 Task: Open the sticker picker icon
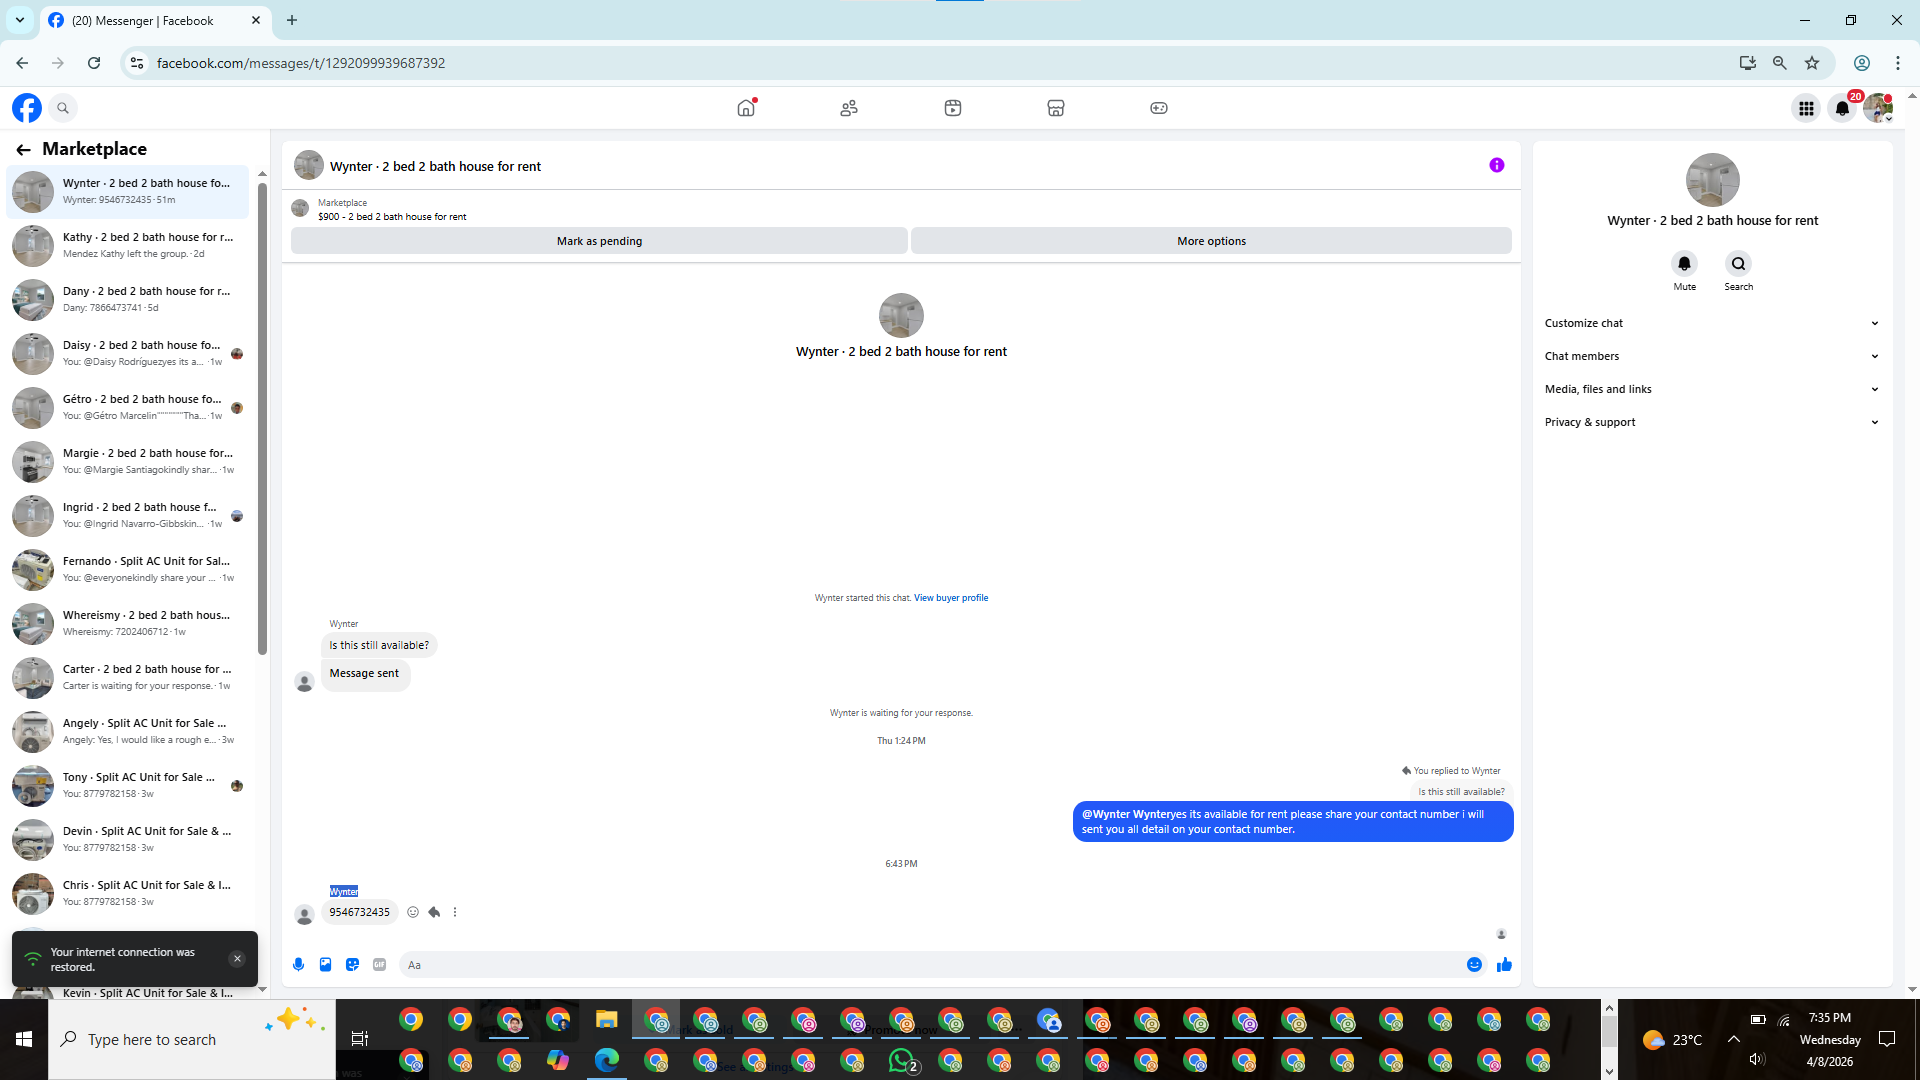[x=352, y=965]
